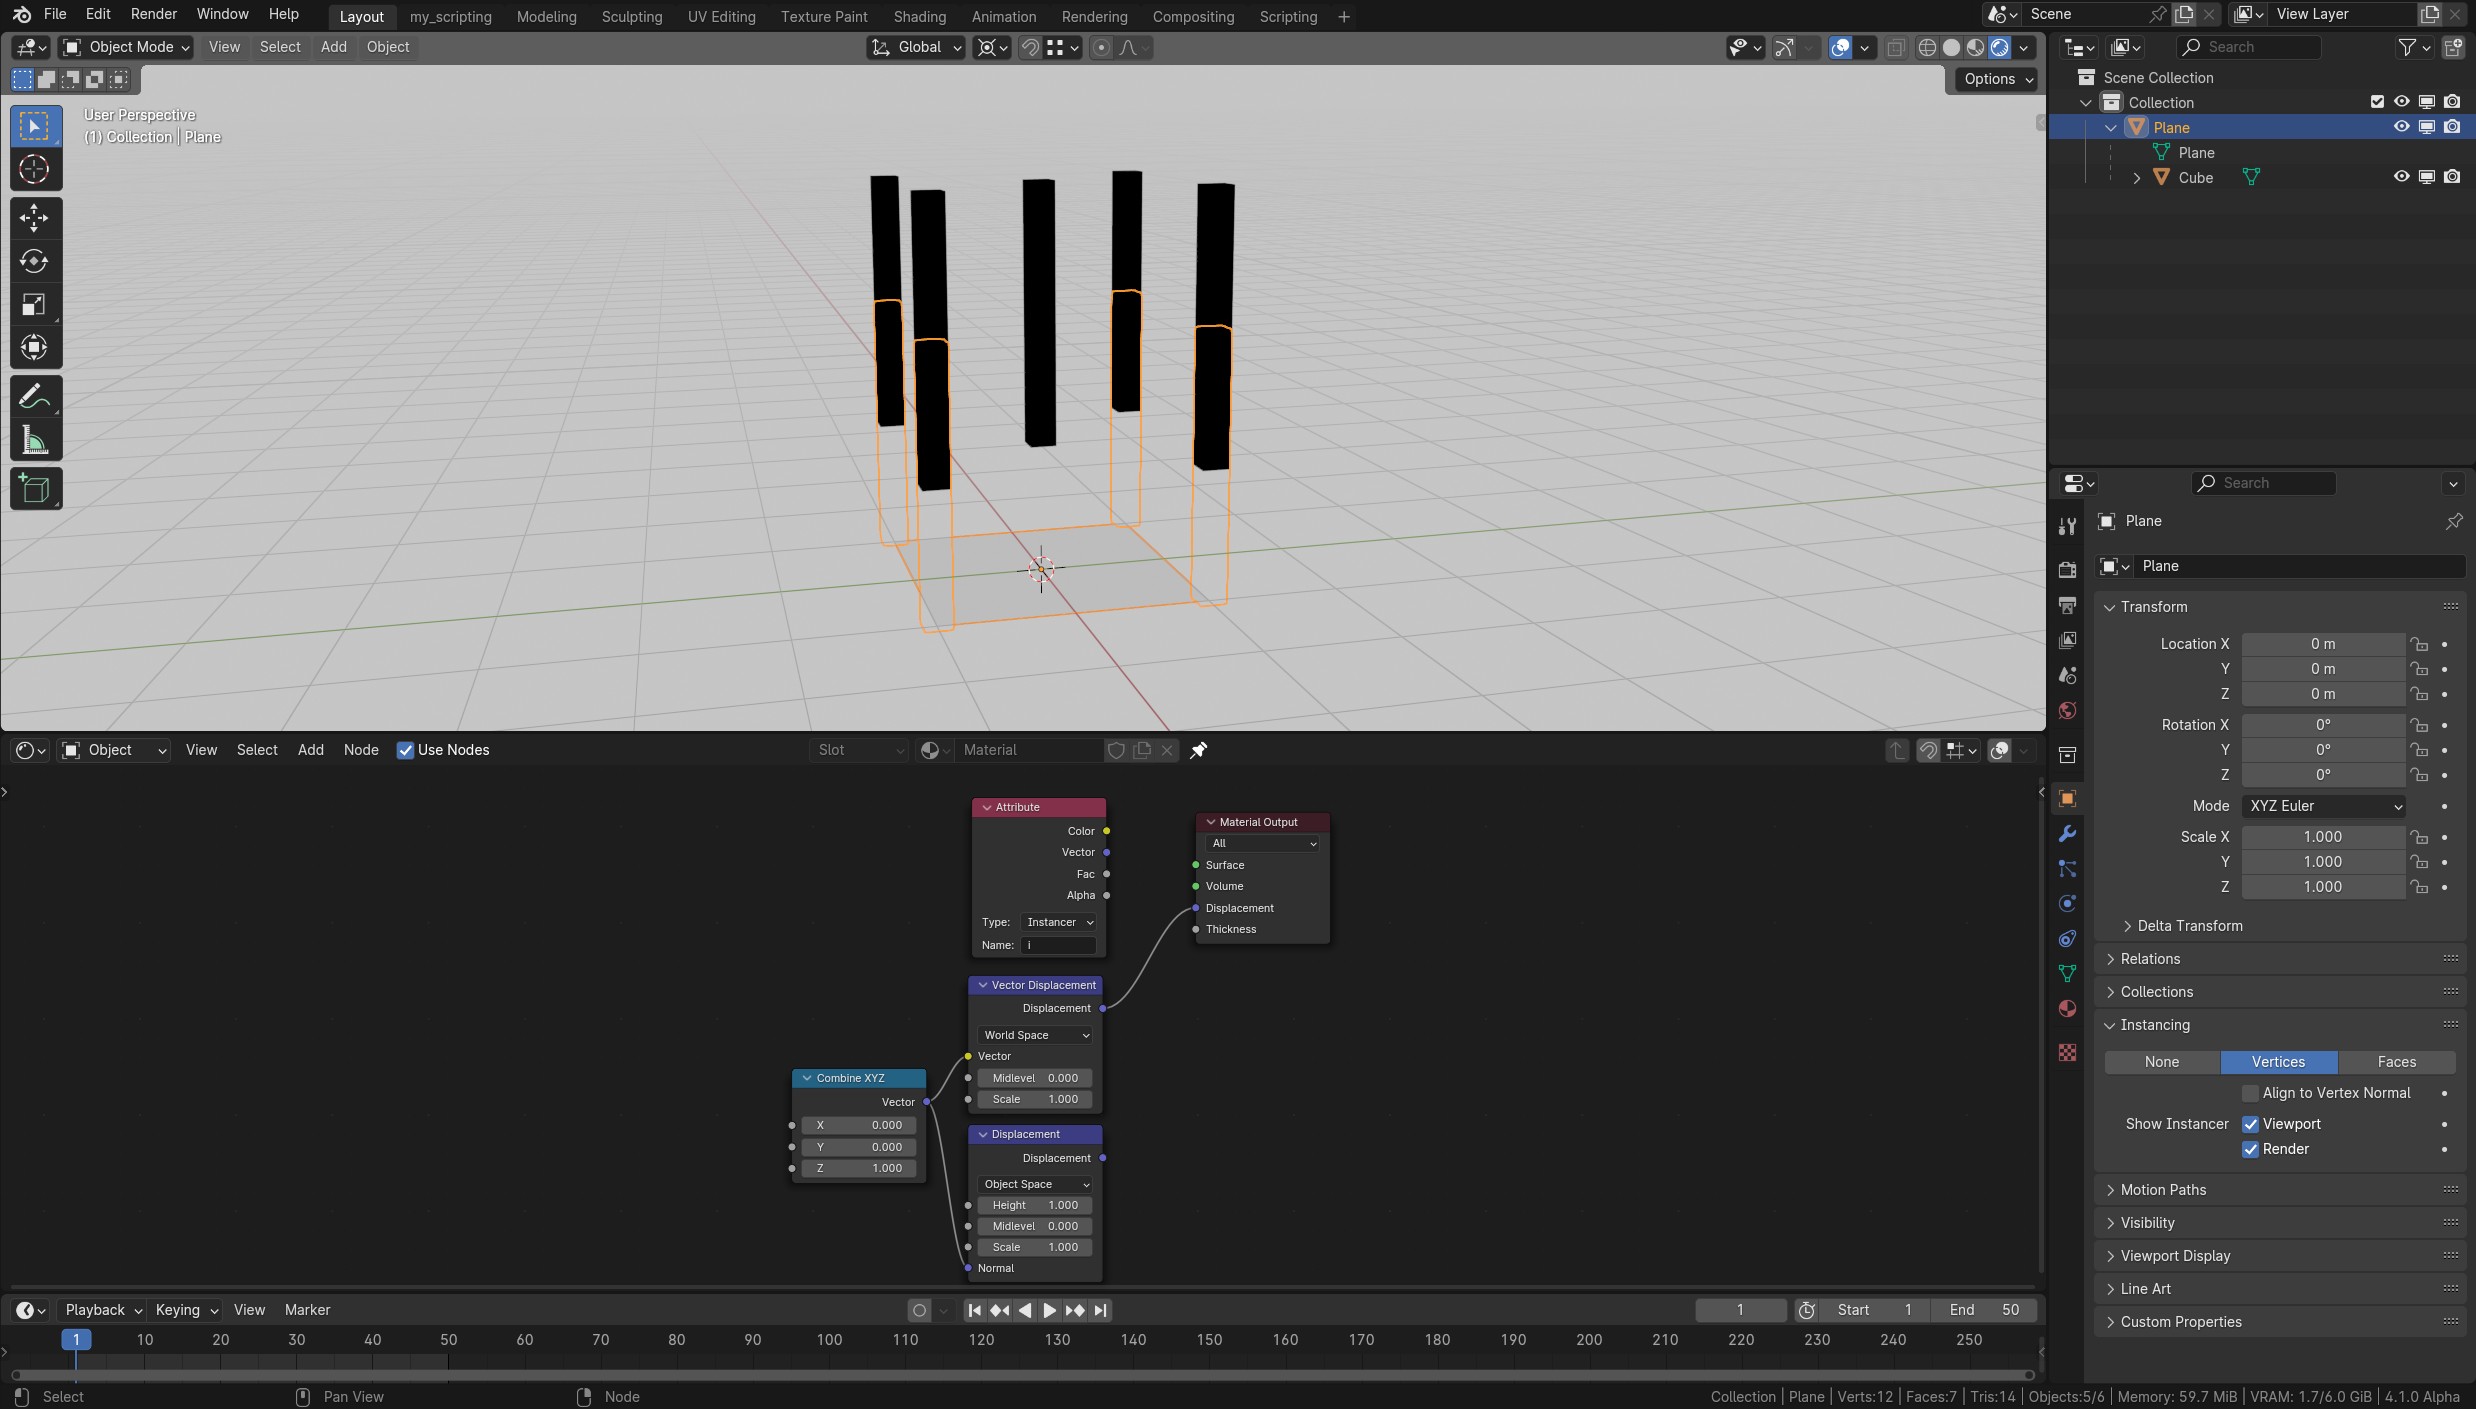
Task: Activate the Scale tool
Action: [x=35, y=305]
